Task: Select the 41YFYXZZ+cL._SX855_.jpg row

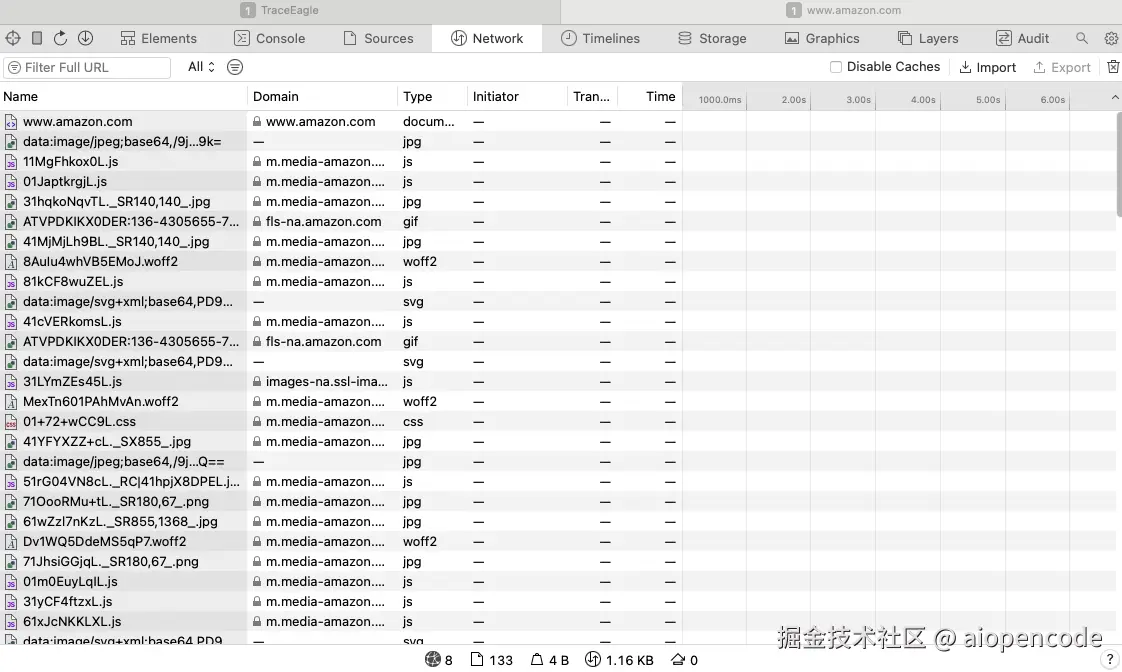Action: [341, 442]
